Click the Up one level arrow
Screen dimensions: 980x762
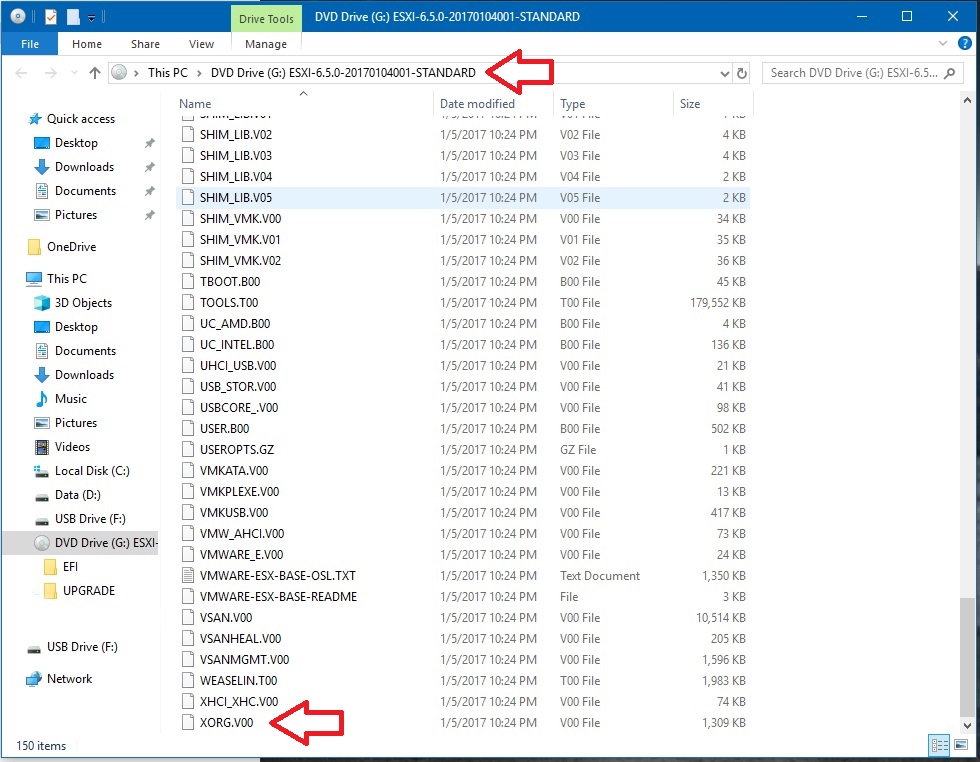click(94, 73)
